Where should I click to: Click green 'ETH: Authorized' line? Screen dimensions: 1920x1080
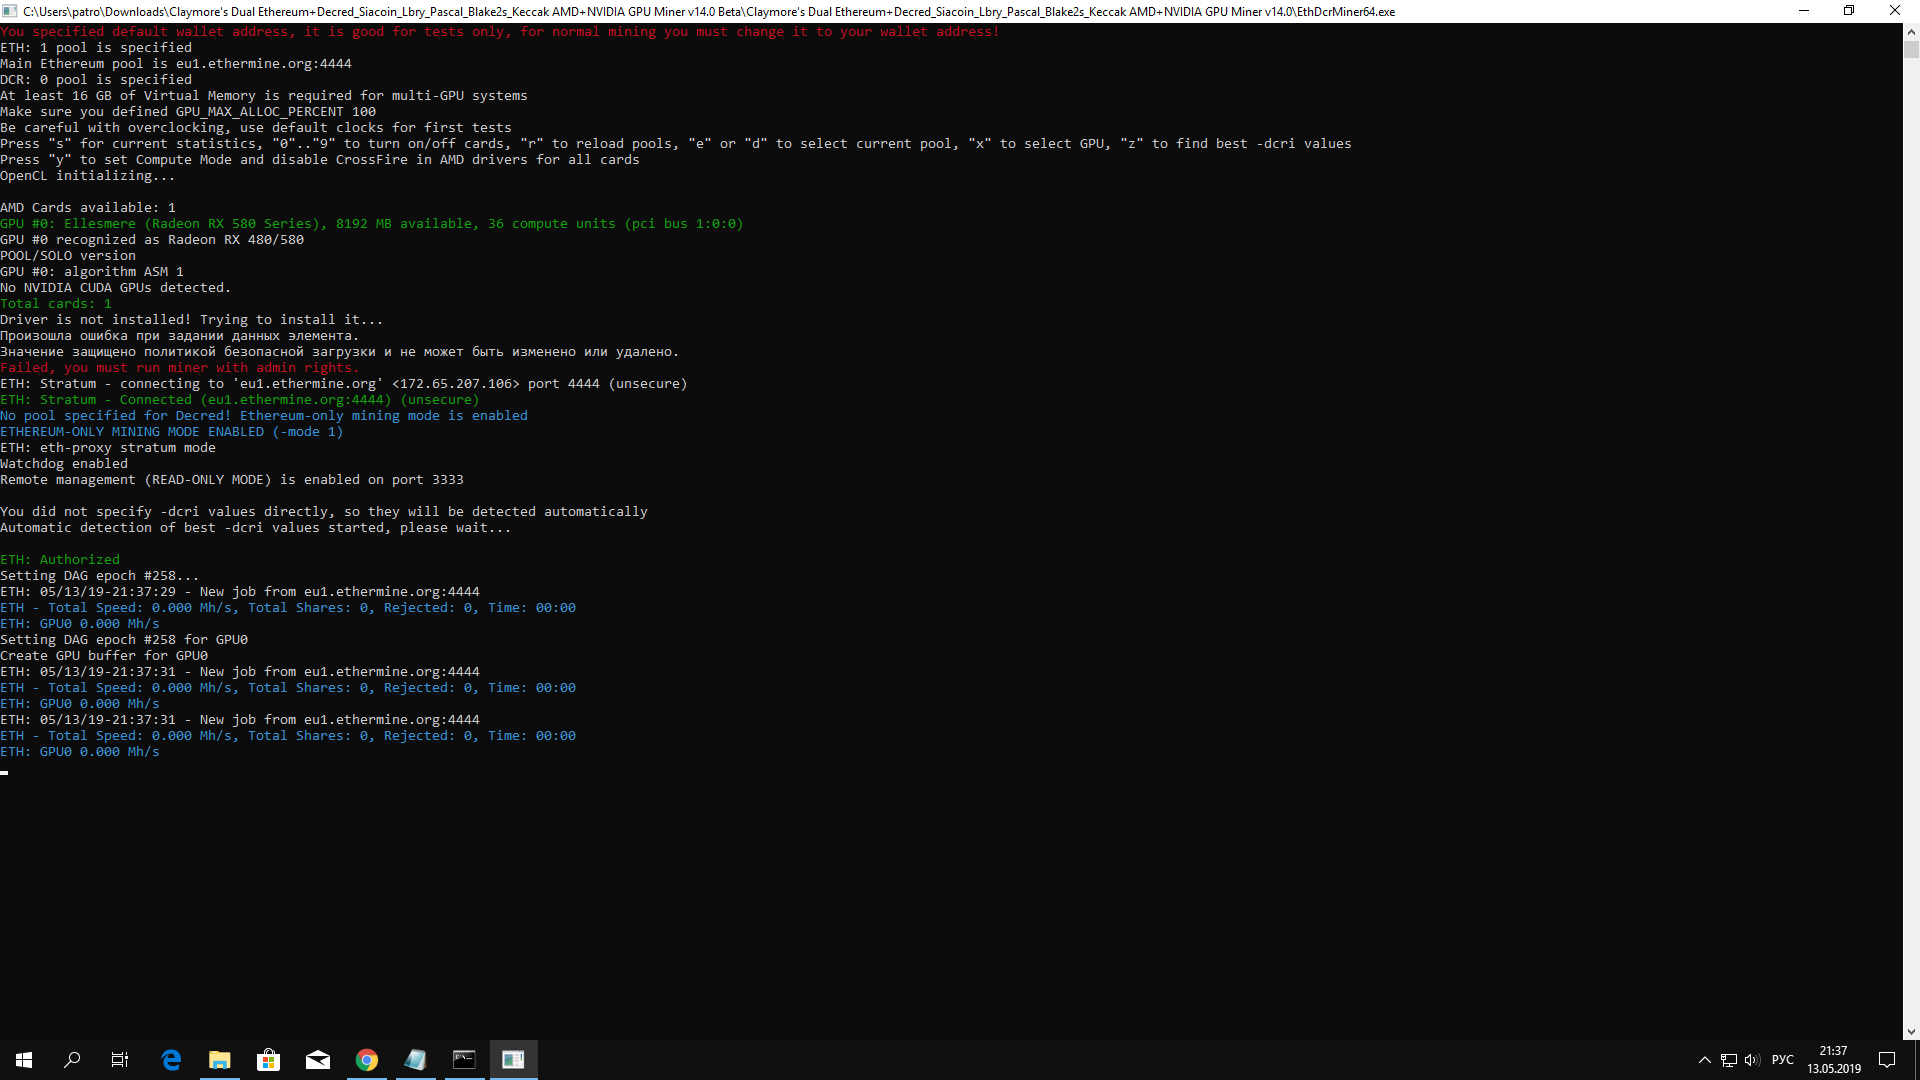(x=60, y=560)
